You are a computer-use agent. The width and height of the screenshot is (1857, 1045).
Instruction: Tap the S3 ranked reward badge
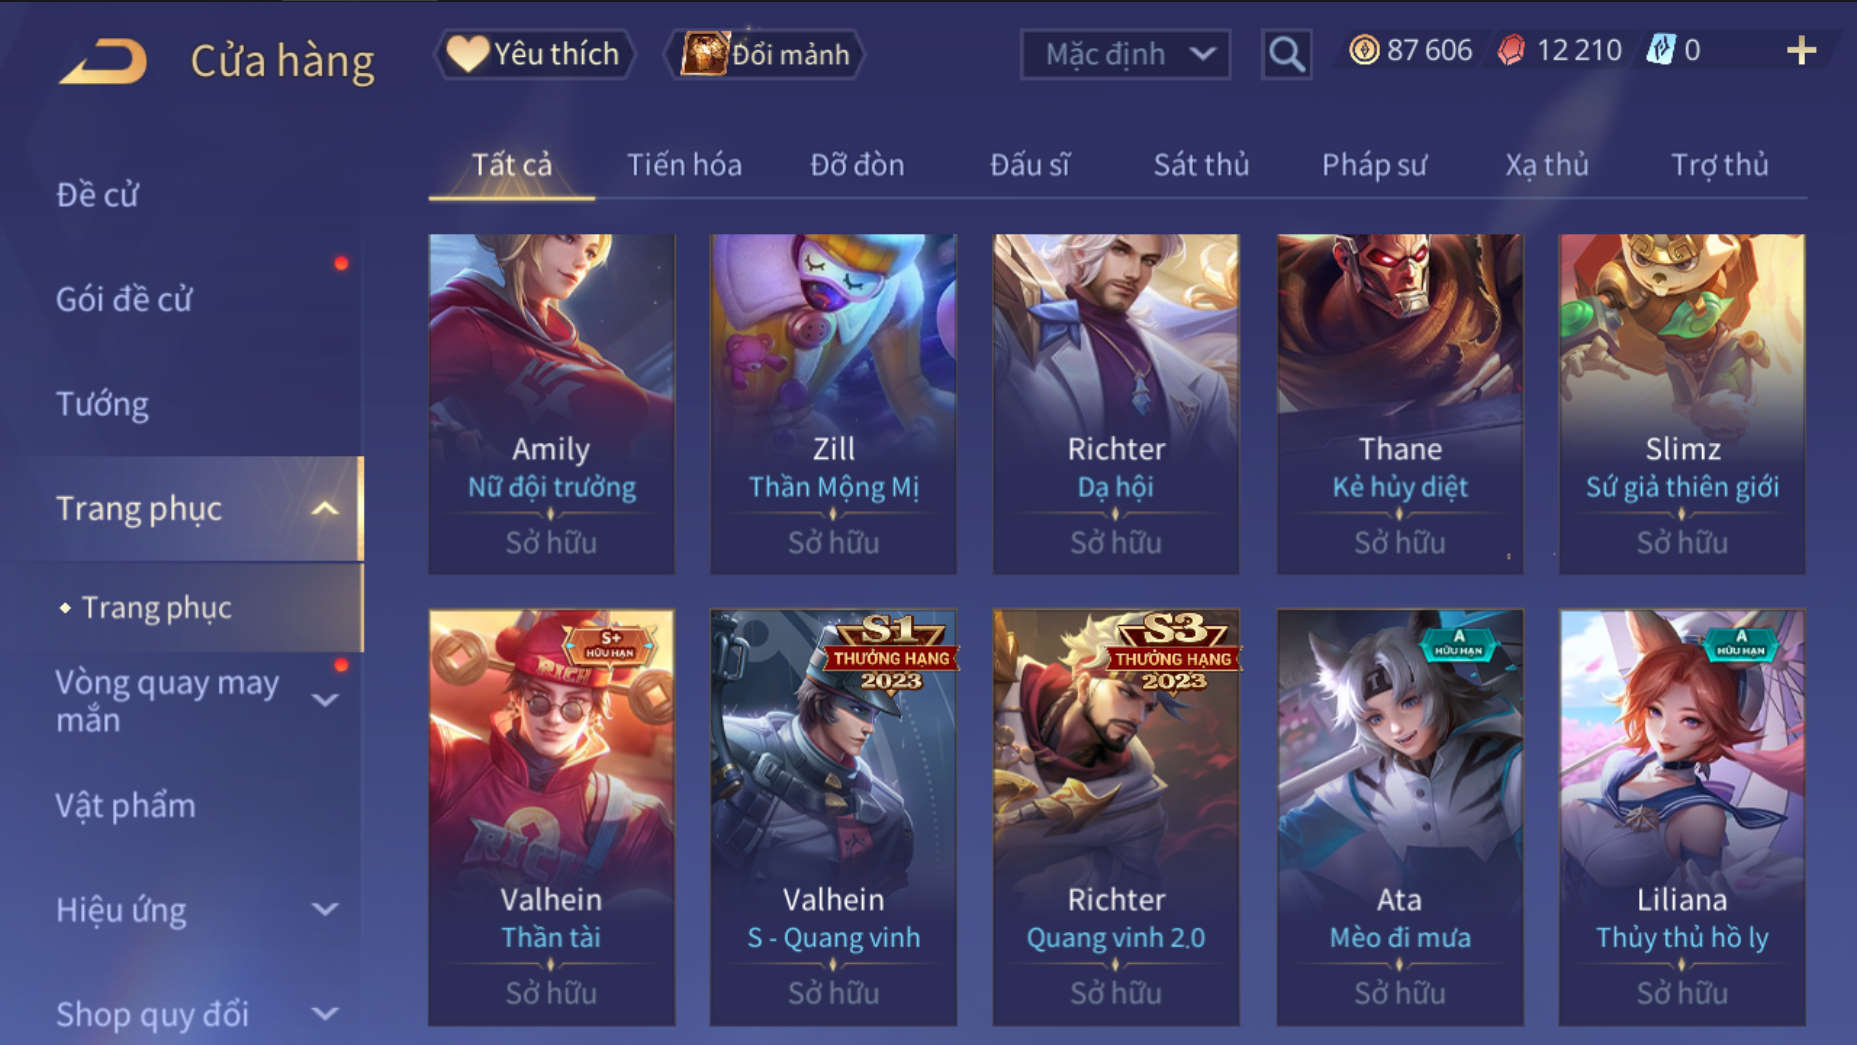(x=1173, y=654)
